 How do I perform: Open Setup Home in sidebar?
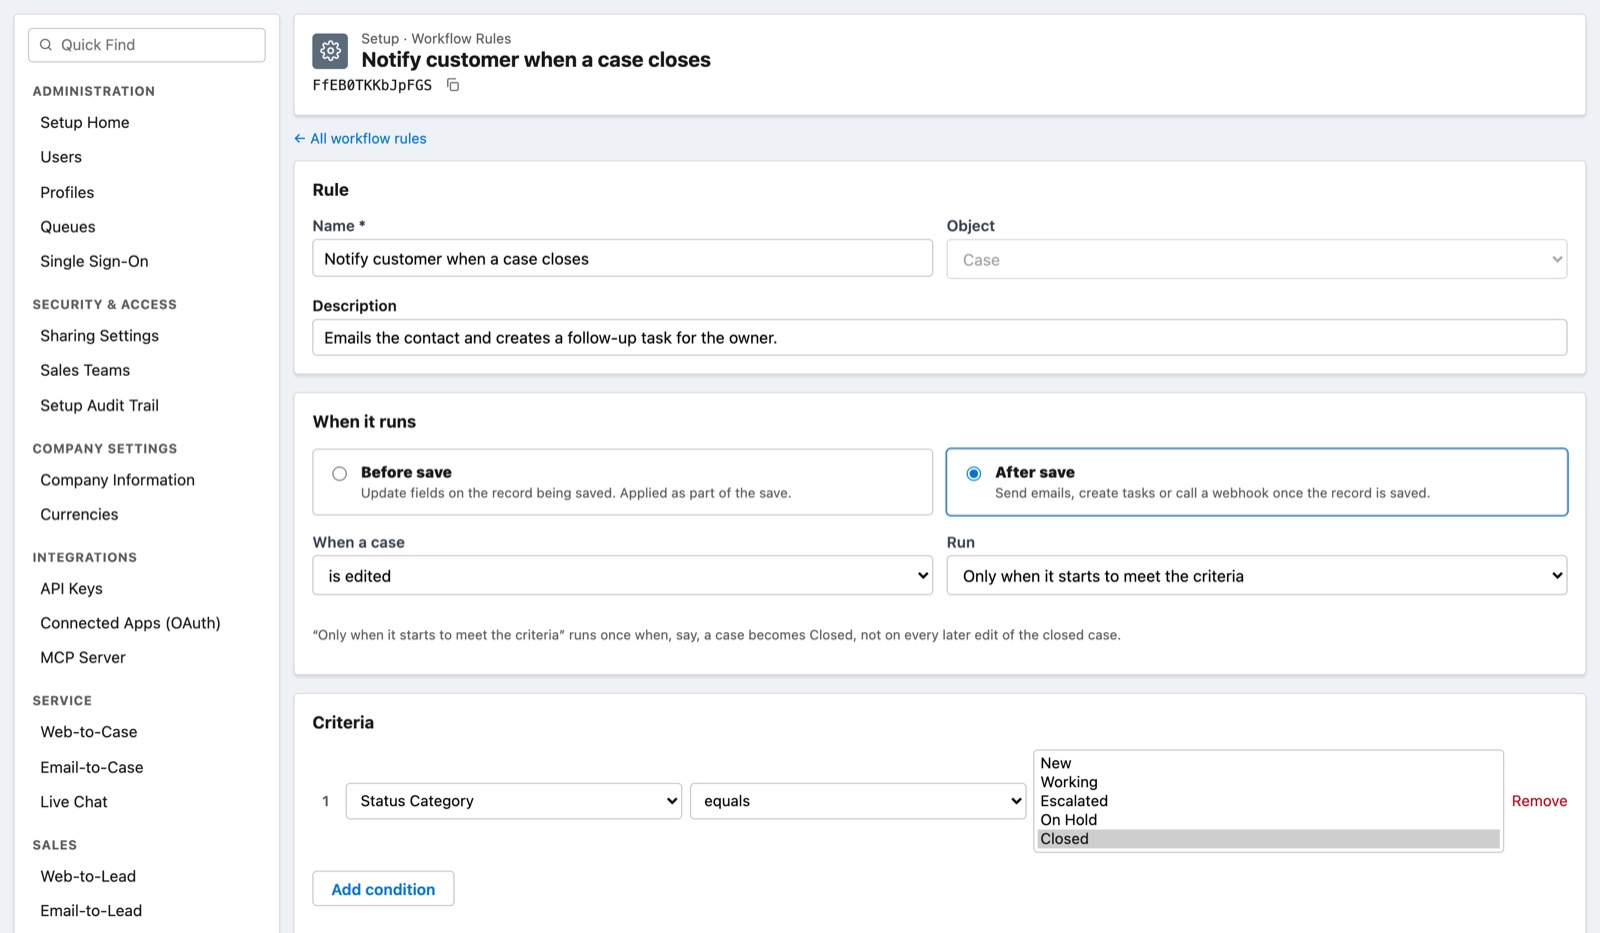click(85, 122)
